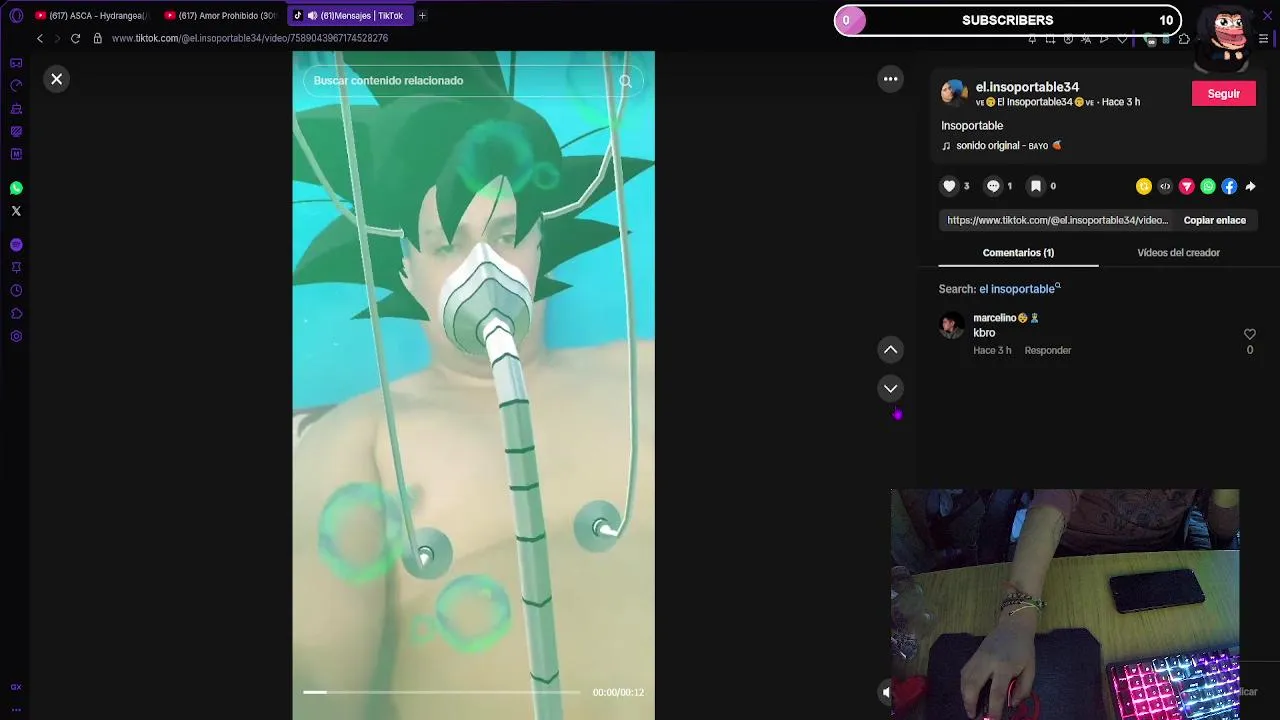Open the sidebar extensions cube icon
Screen dimensions: 1280x720
coord(16,314)
